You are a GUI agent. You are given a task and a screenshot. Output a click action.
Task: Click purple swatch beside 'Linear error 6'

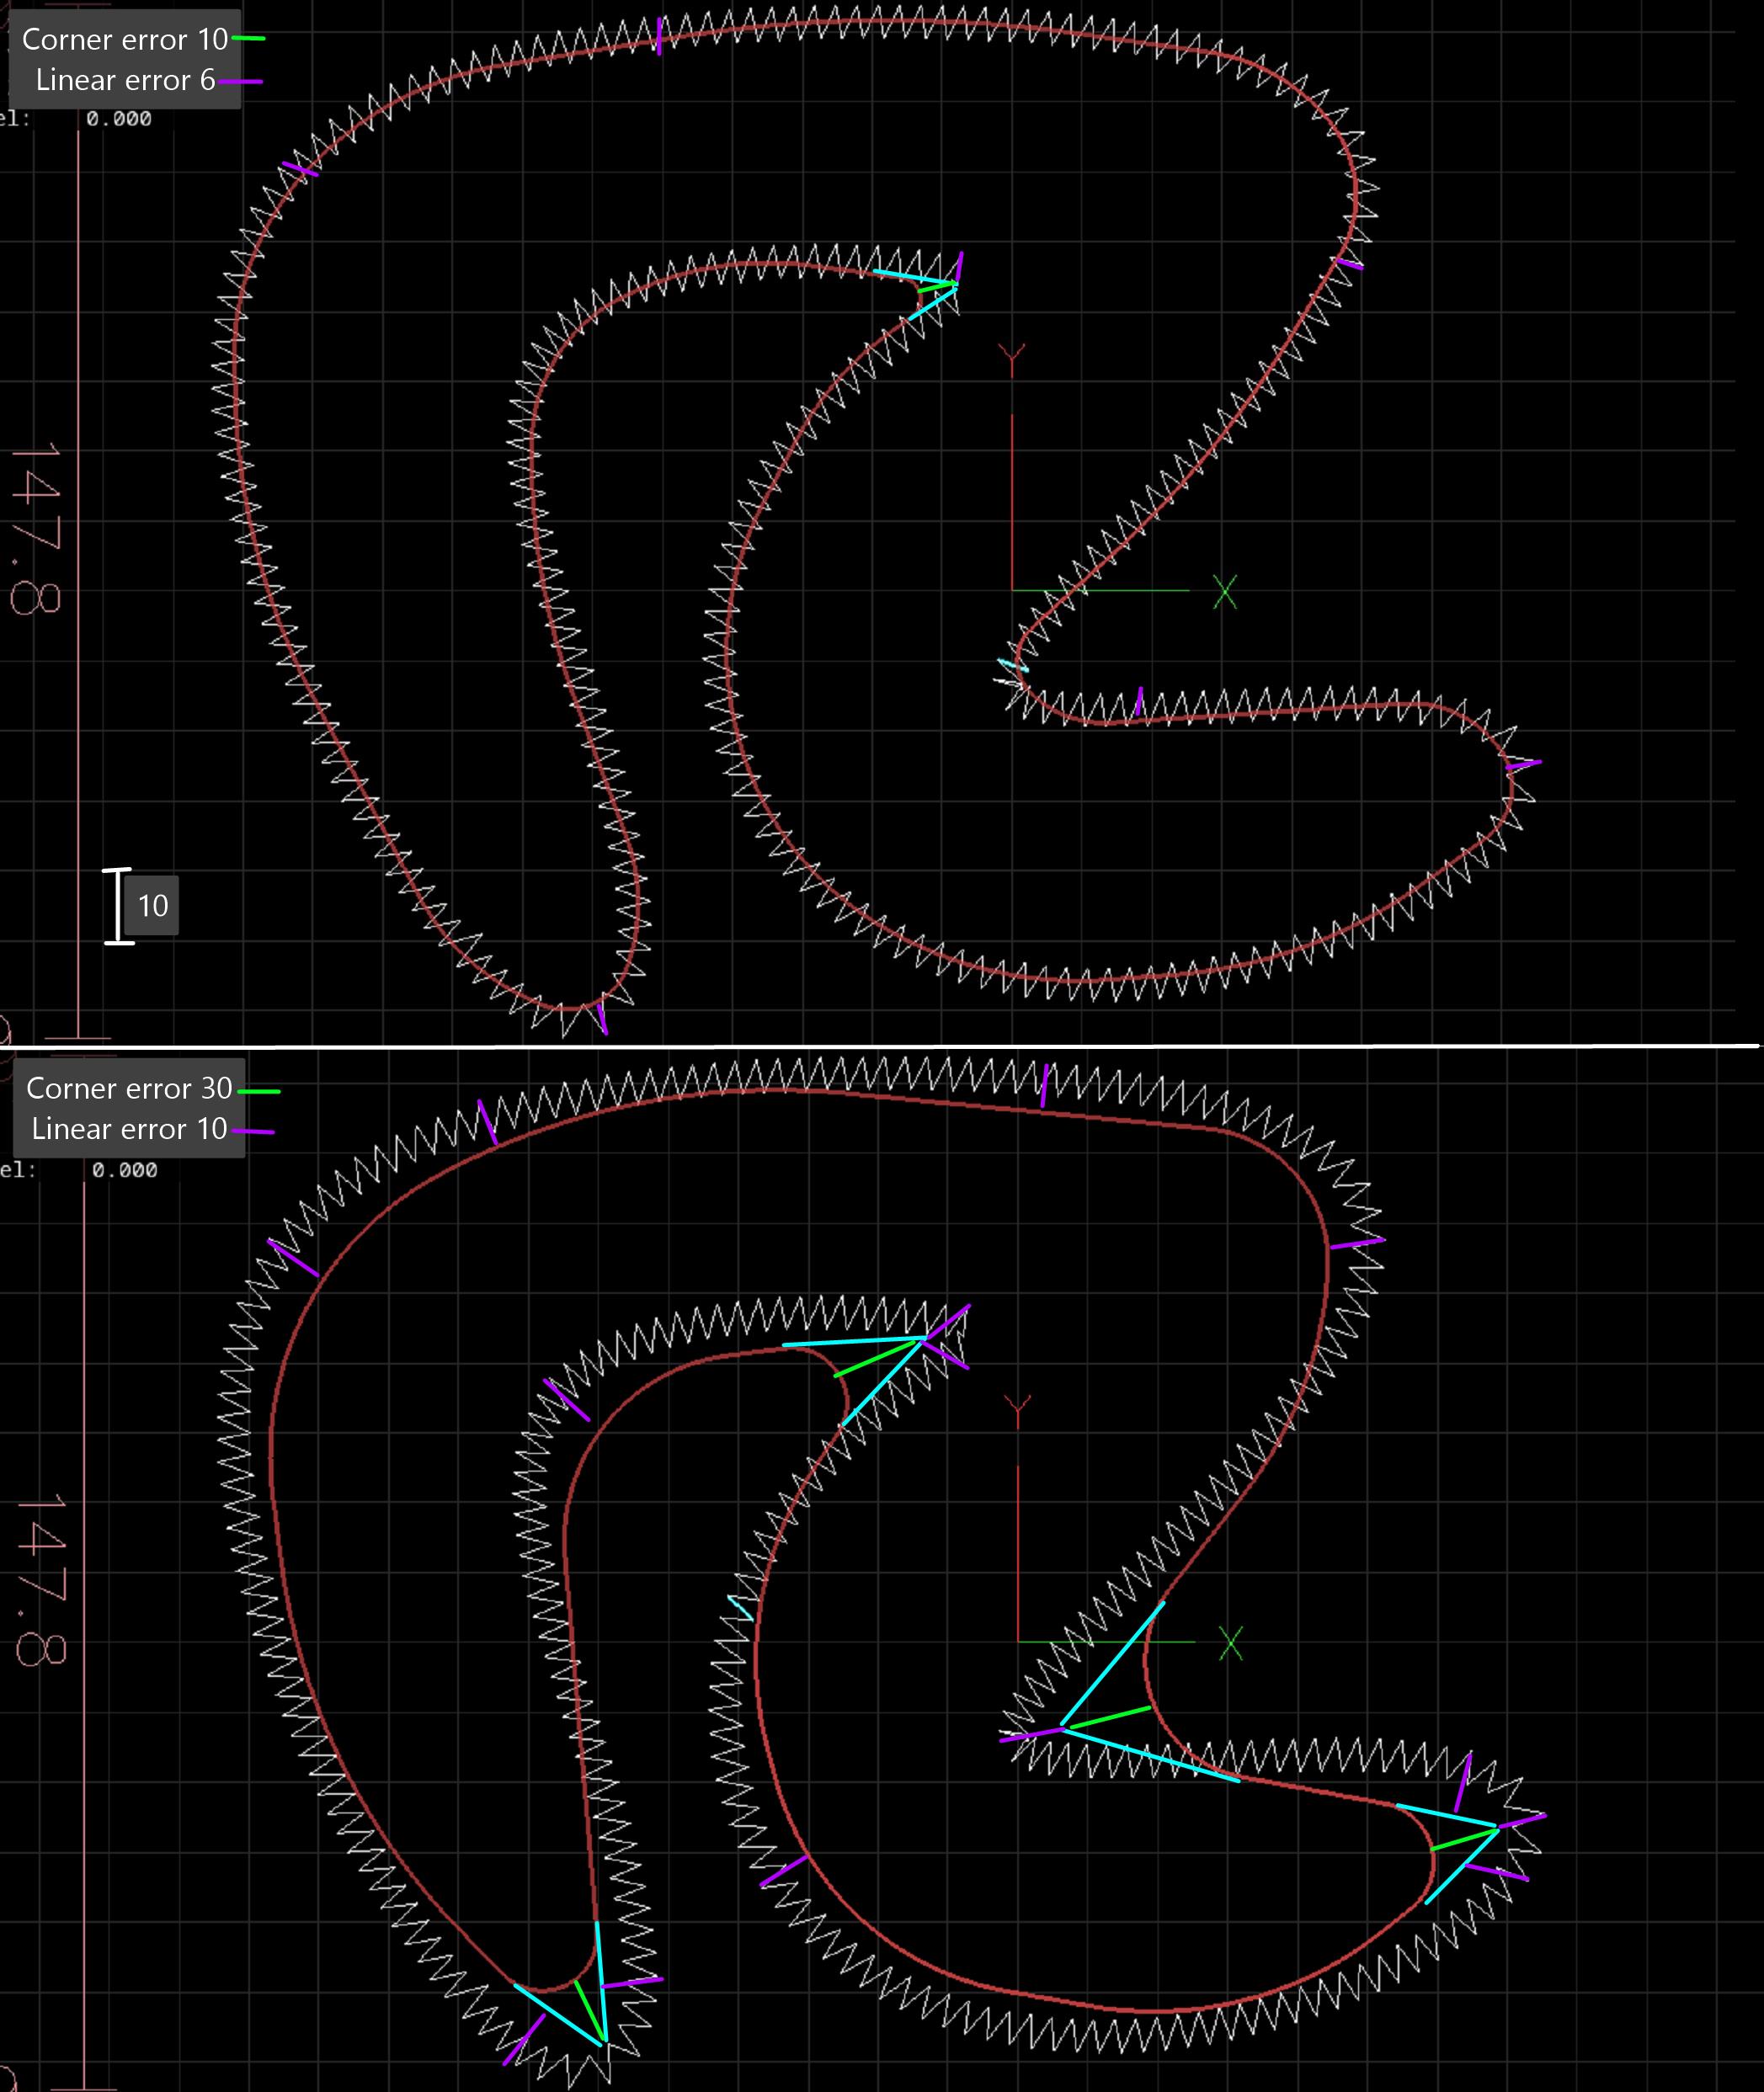click(x=241, y=81)
